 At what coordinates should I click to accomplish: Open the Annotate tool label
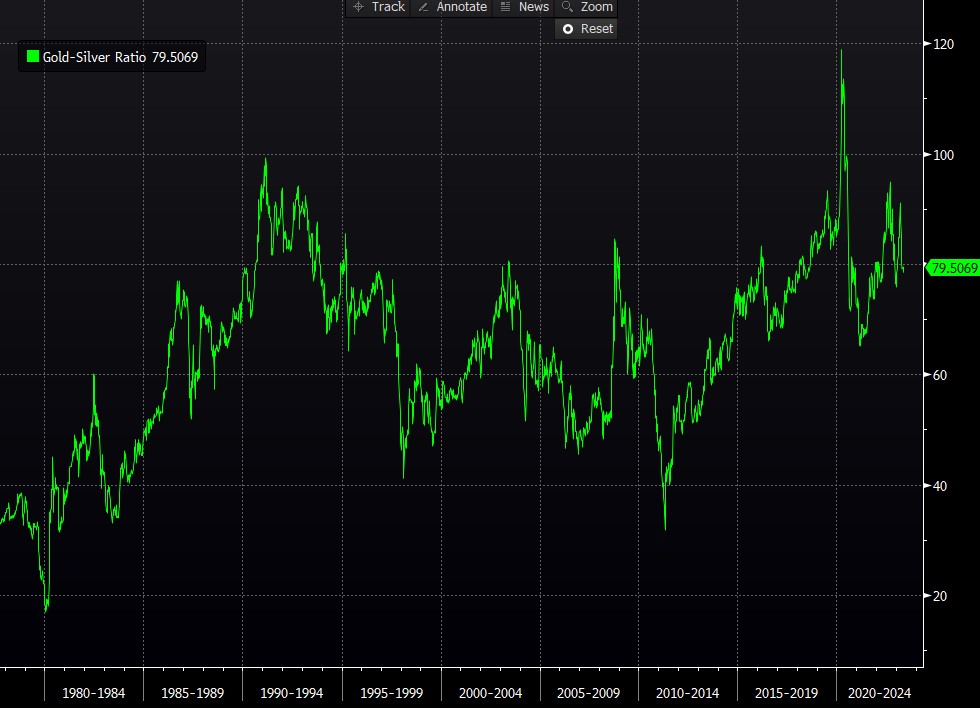461,7
